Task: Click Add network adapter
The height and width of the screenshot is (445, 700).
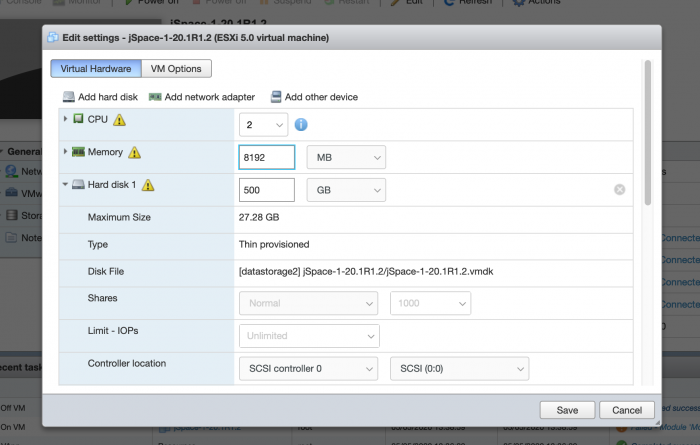Action: click(202, 97)
